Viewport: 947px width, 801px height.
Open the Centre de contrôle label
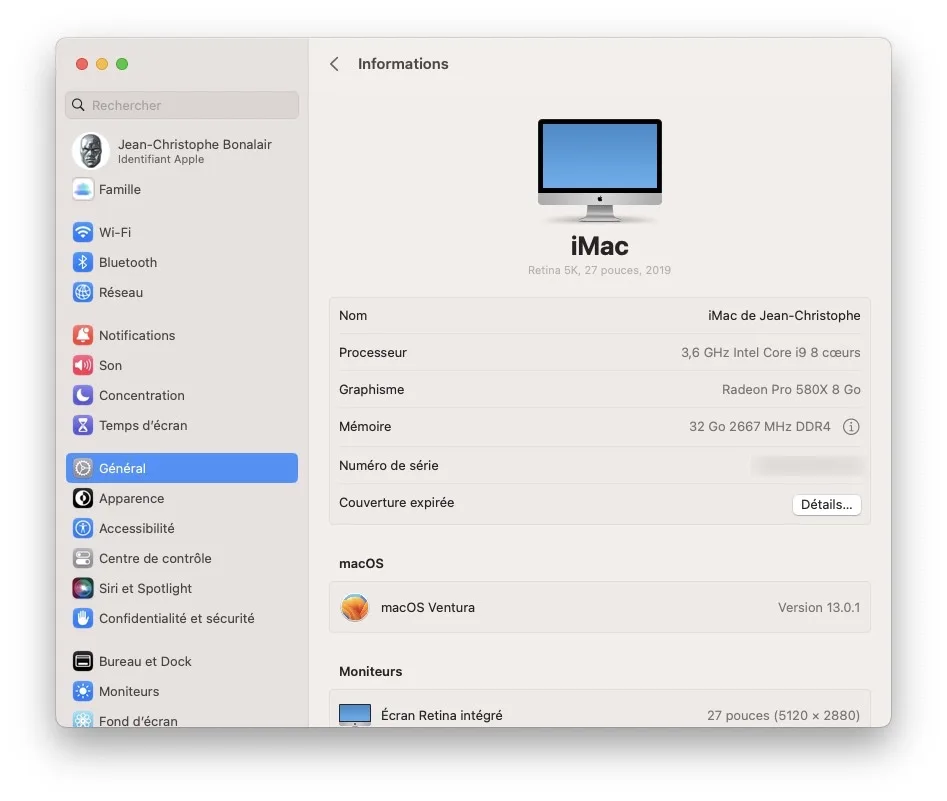click(x=155, y=558)
